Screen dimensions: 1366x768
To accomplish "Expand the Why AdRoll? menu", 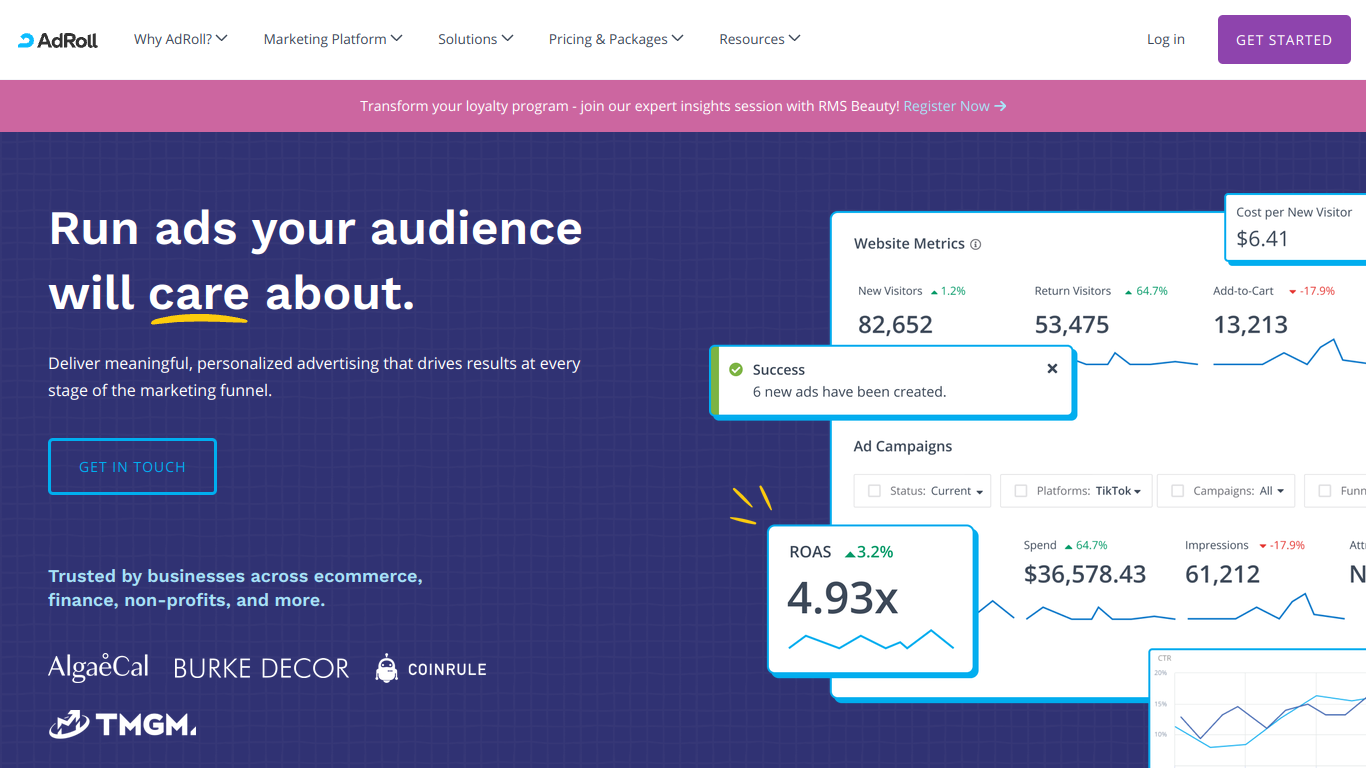I will pyautogui.click(x=181, y=39).
